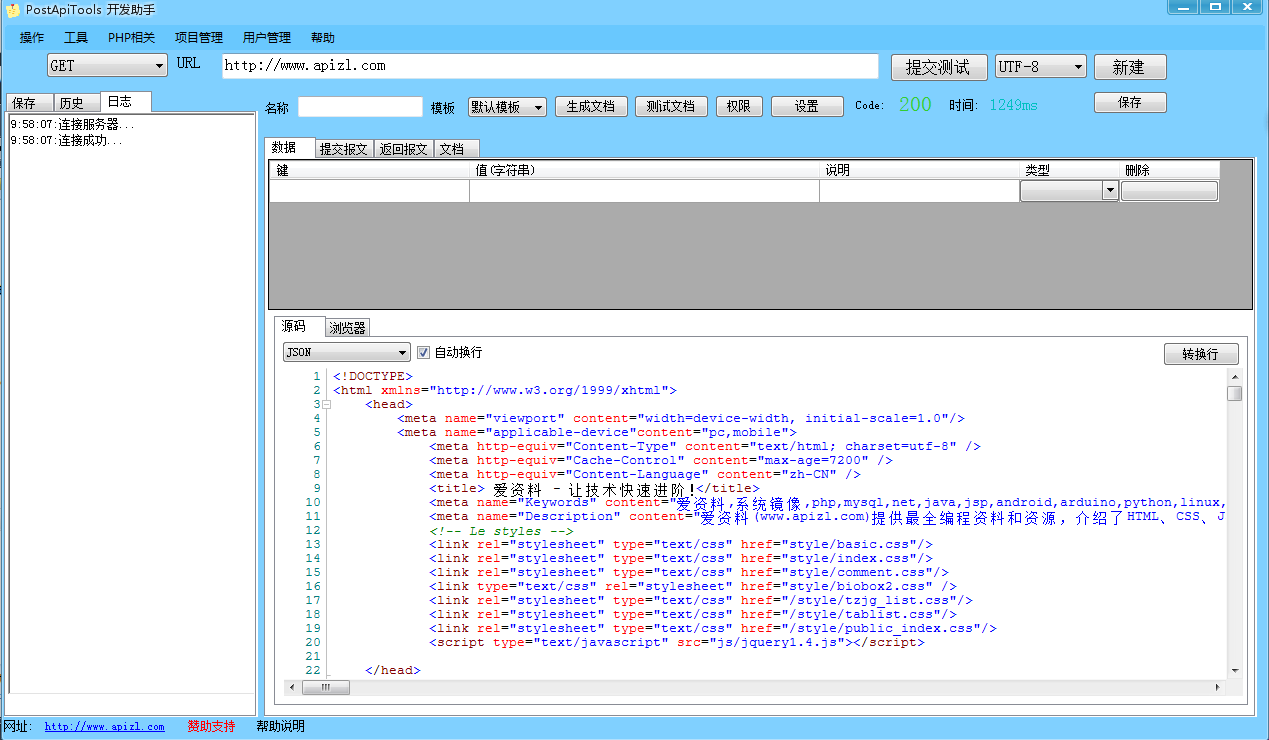The image size is (1269, 740).
Task: Click the empty 说明 cell in grid
Action: point(919,191)
